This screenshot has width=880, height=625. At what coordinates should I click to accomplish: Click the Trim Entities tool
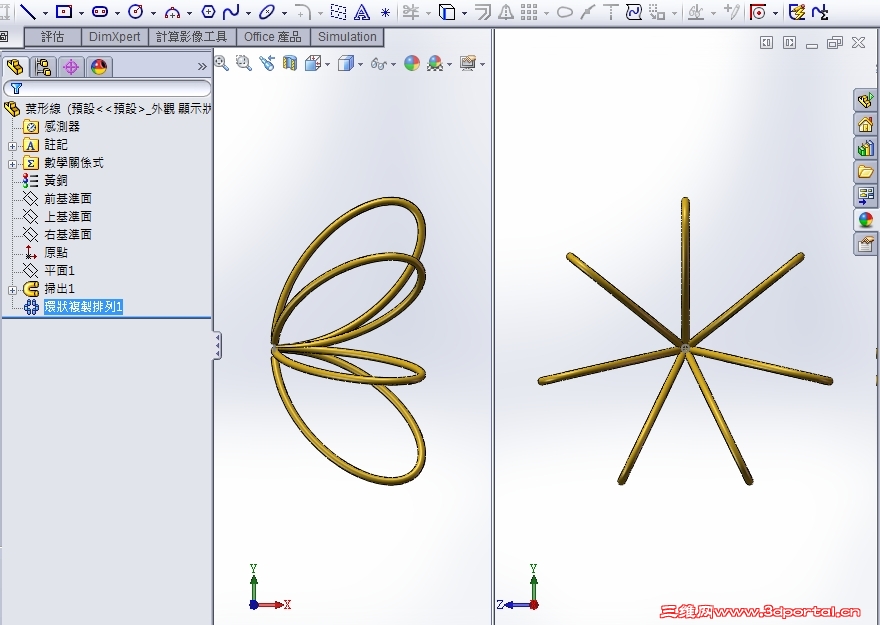411,11
